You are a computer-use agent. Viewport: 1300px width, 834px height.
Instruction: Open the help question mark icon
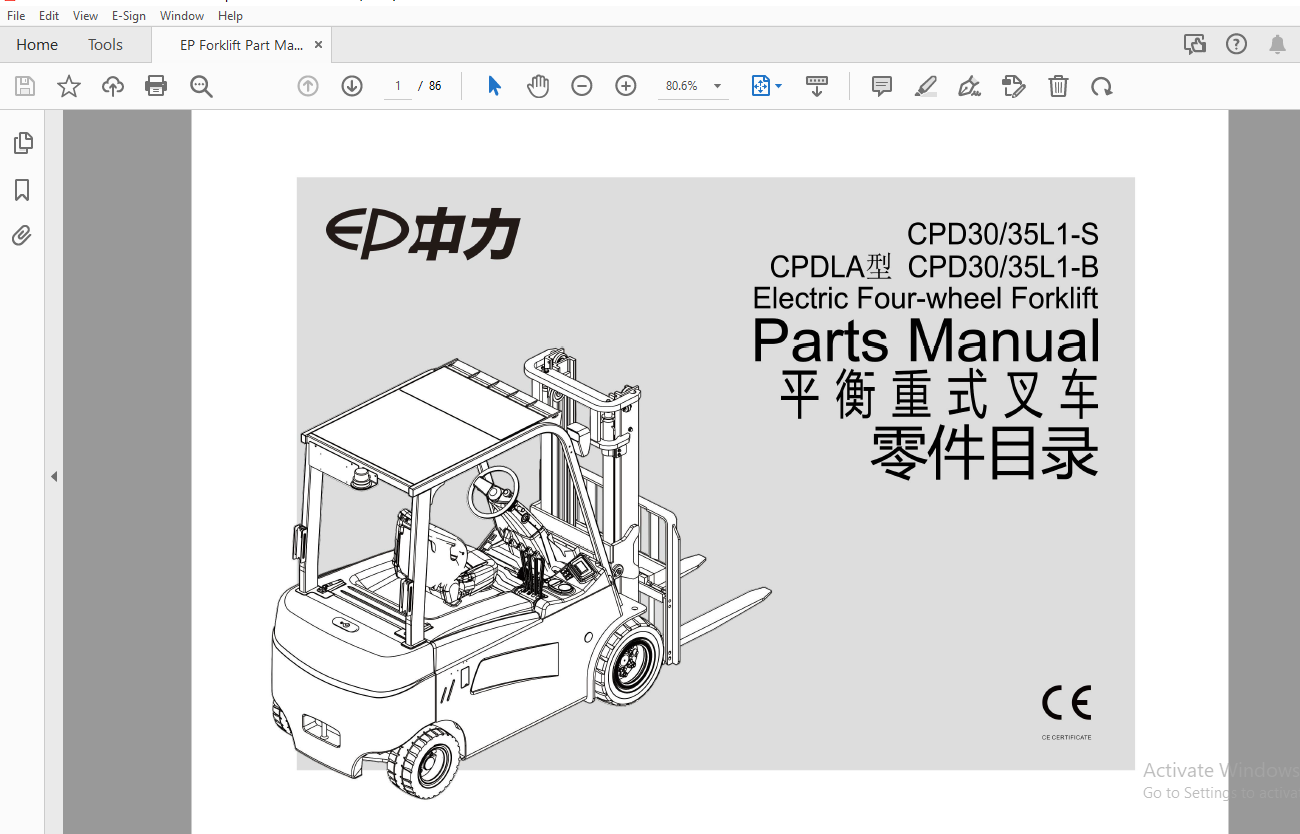click(1237, 44)
